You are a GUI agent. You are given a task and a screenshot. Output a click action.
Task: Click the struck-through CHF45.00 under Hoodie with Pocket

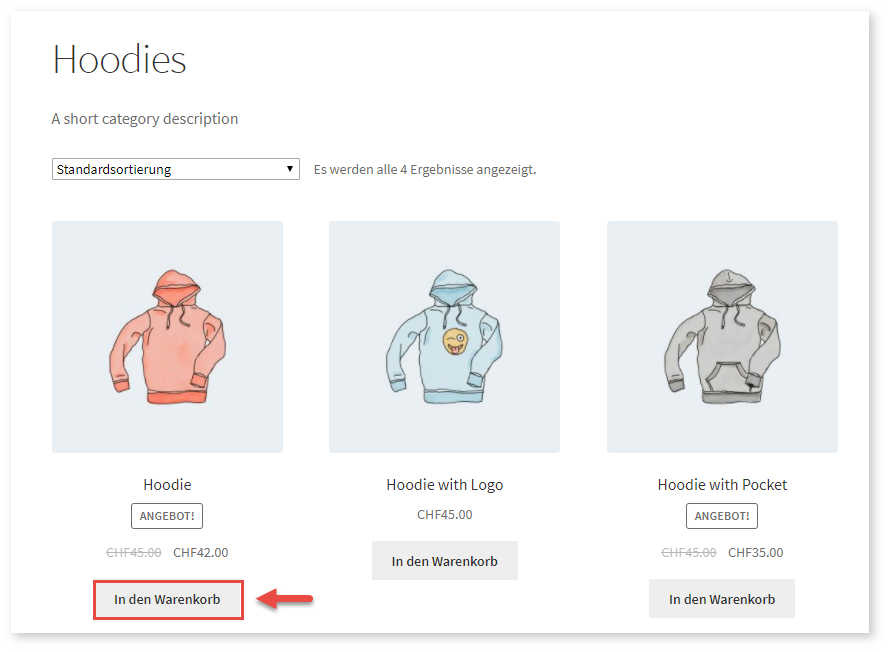coord(689,553)
